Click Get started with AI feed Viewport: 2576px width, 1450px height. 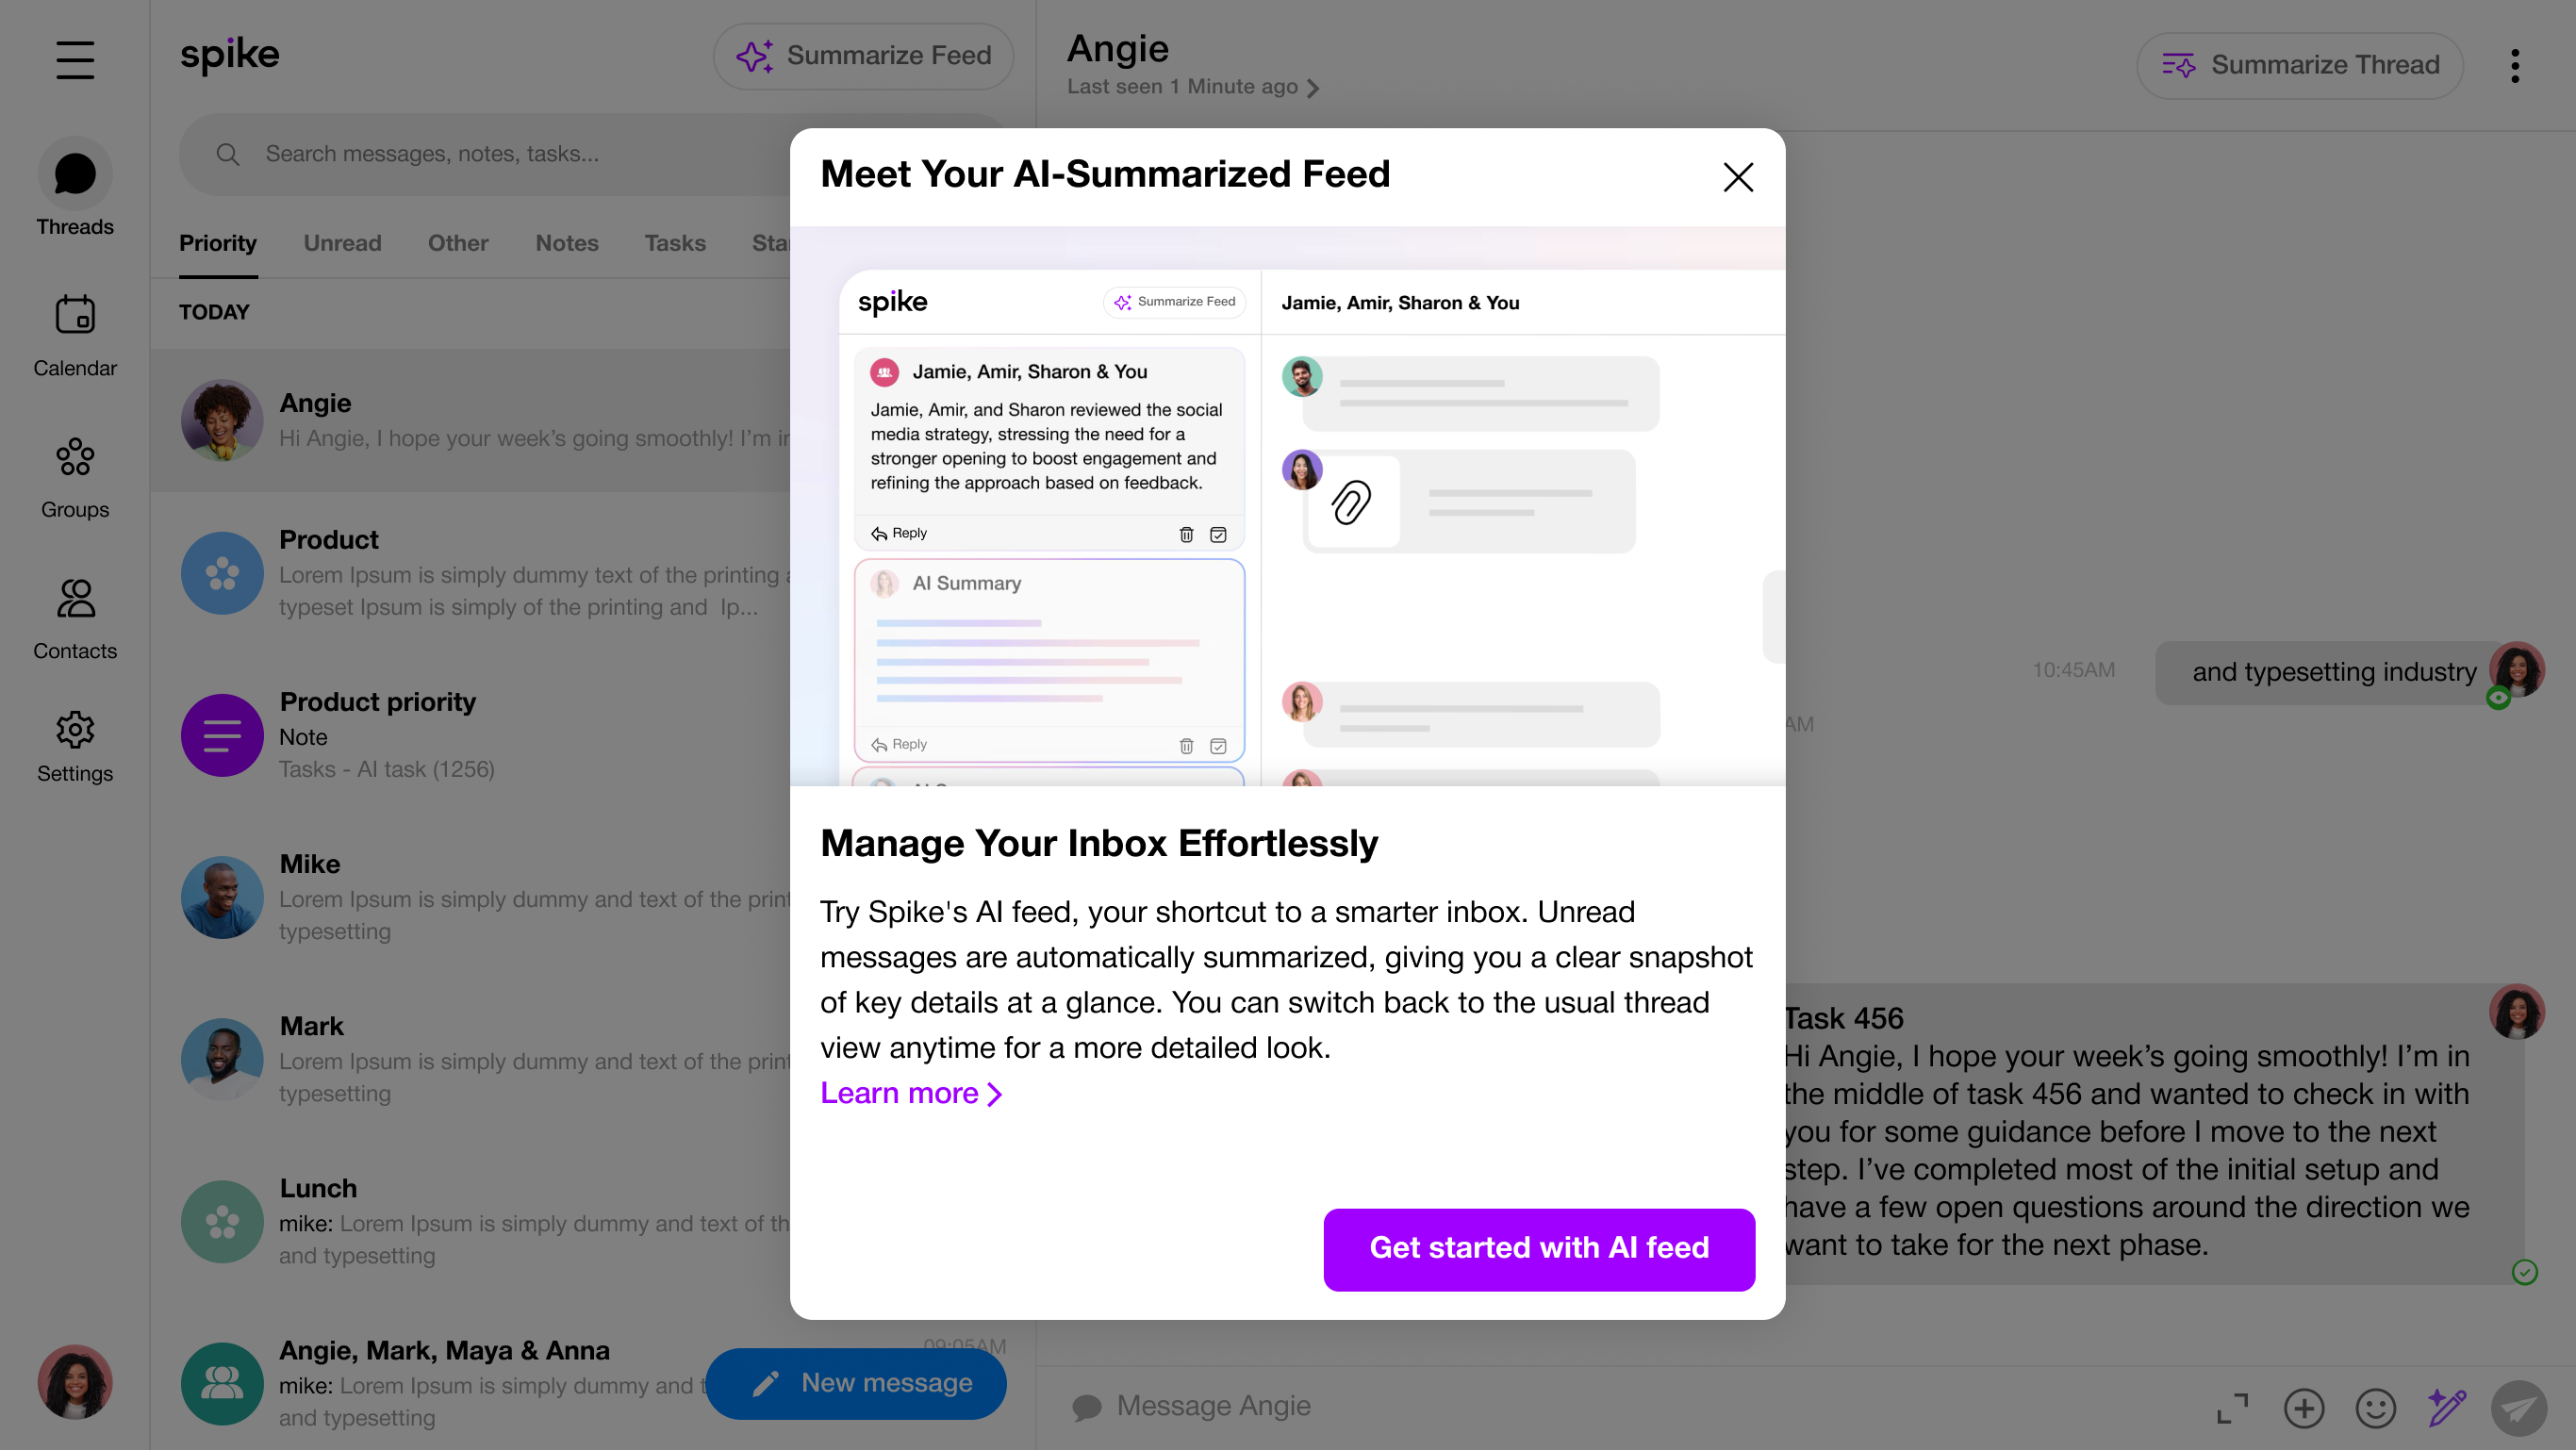click(1538, 1248)
